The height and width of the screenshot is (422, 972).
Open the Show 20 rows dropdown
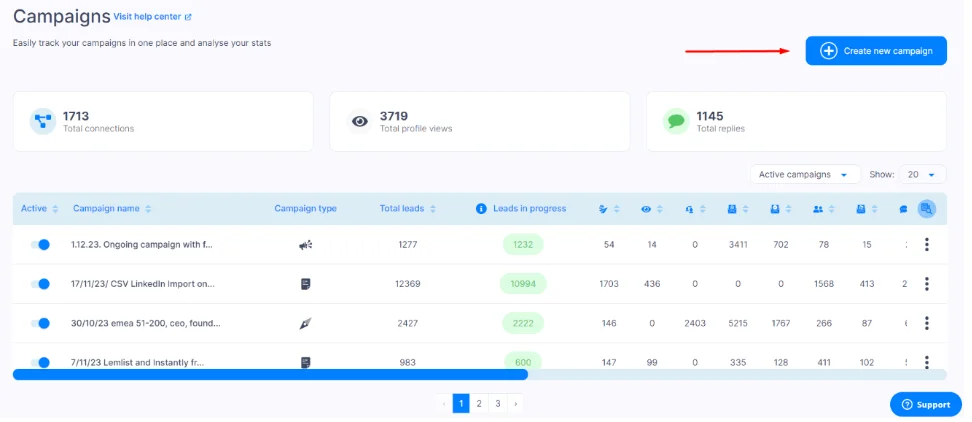click(x=922, y=175)
